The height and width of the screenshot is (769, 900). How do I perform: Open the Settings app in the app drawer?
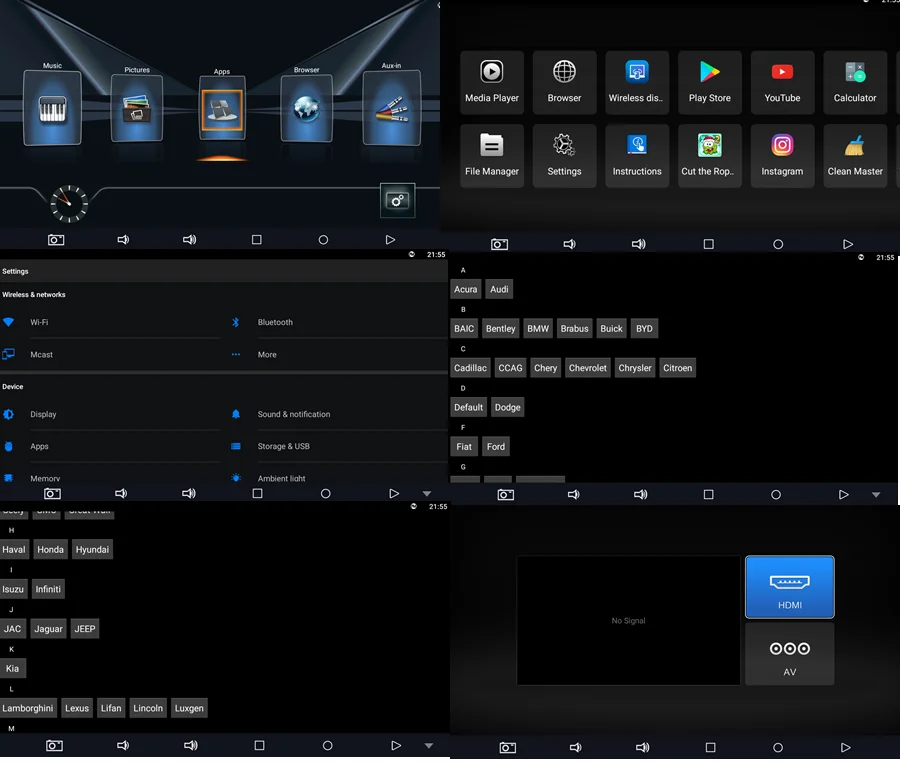(564, 156)
